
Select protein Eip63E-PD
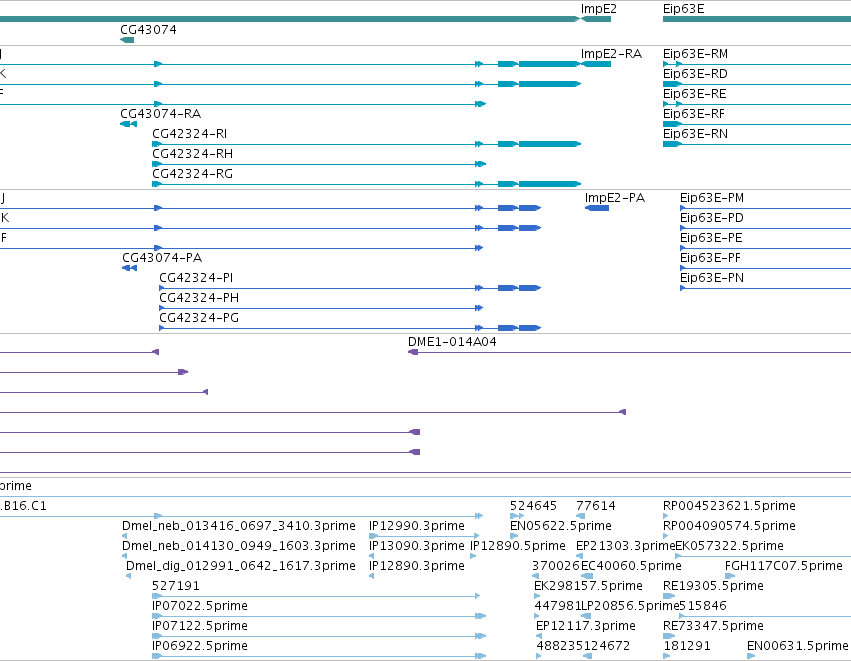pyautogui.click(x=712, y=218)
